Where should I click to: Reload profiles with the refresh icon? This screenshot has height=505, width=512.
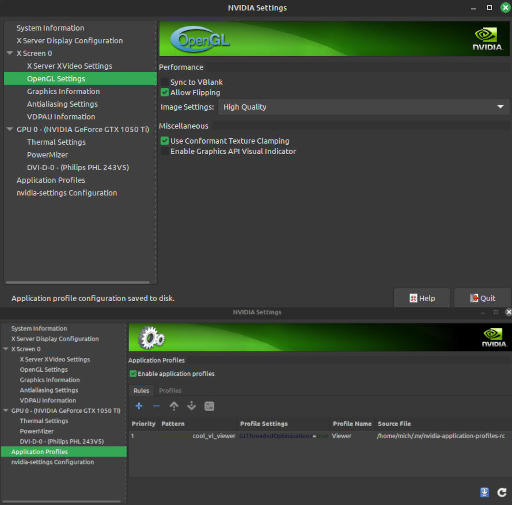[x=502, y=492]
